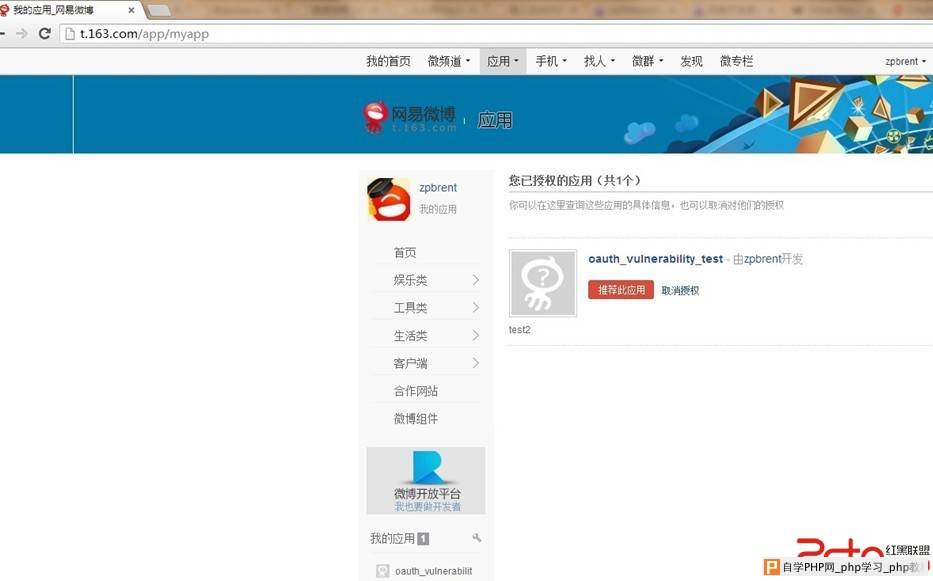
Task: Click the 我的应用 label under zpbrent
Action: coord(438,210)
